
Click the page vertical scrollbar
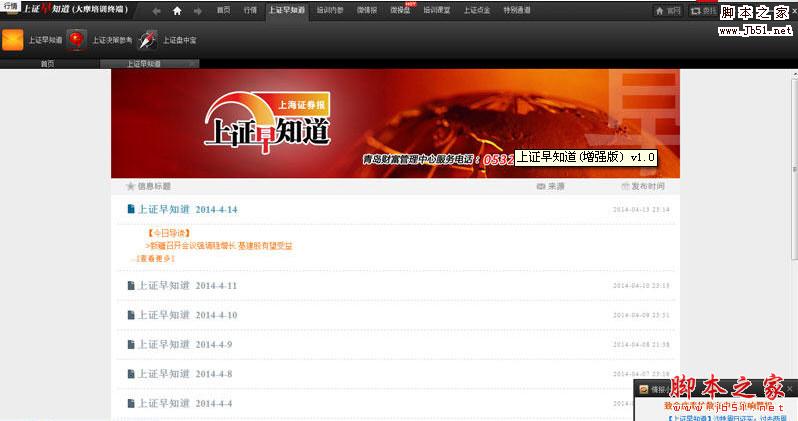pyautogui.click(x=794, y=168)
